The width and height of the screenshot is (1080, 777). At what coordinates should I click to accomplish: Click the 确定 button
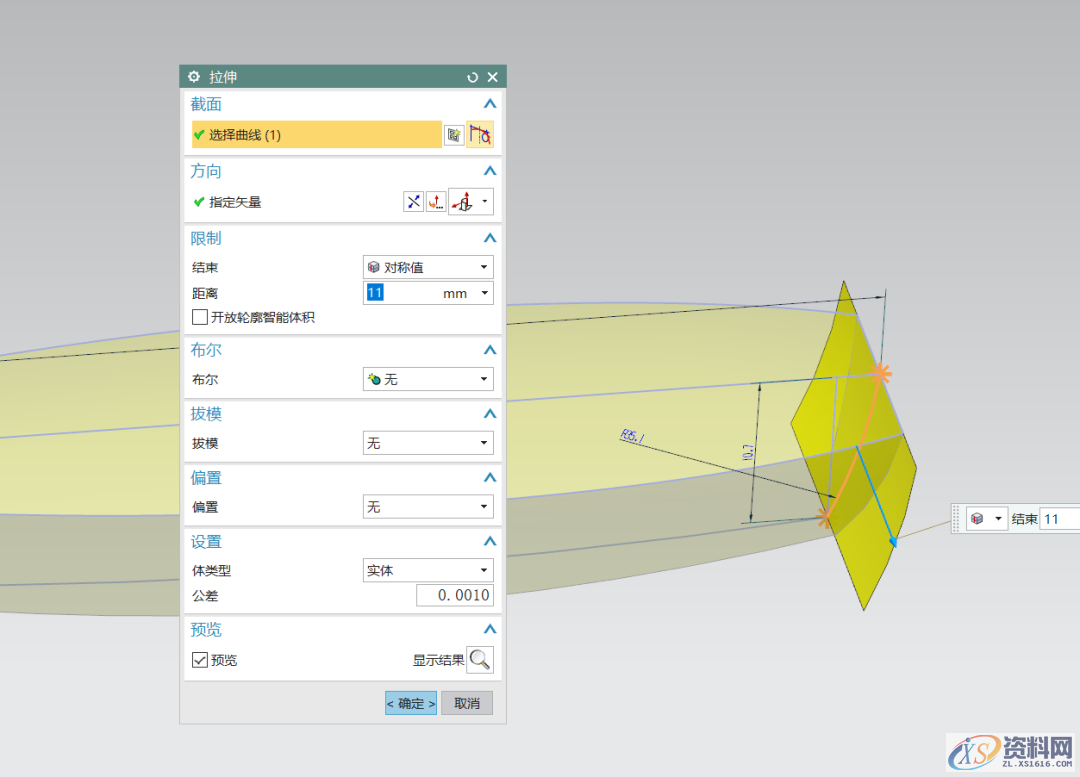(x=411, y=703)
